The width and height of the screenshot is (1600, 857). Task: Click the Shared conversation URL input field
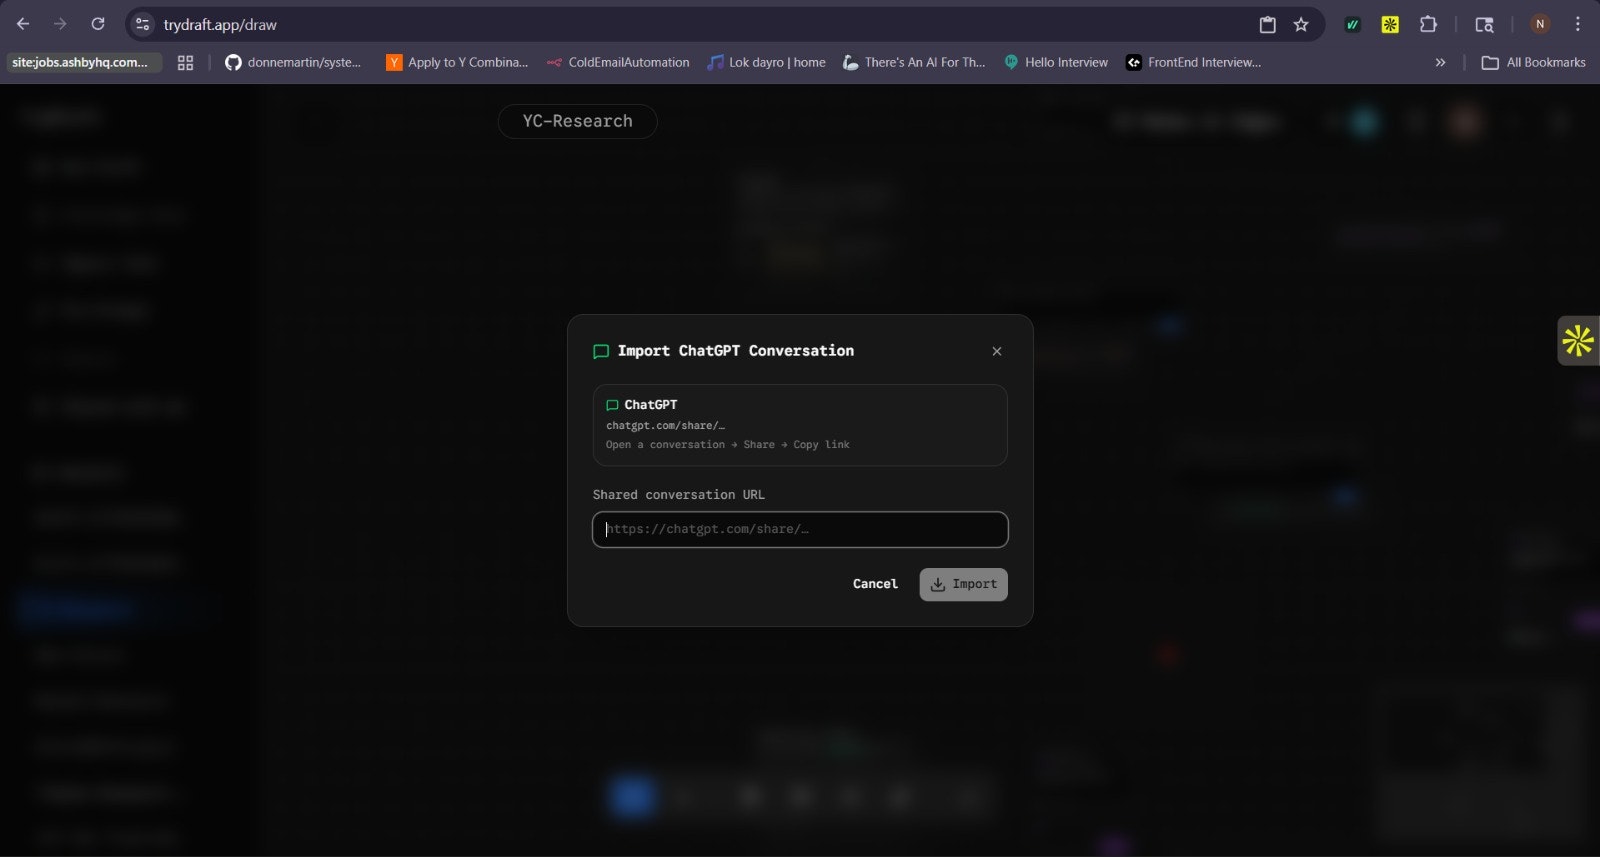[800, 529]
